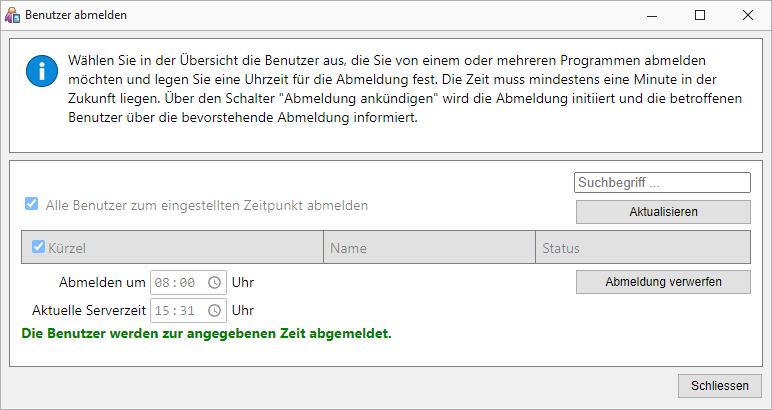Image resolution: width=772 pixels, height=410 pixels.
Task: Open clock picker for Abmelden um time
Action: (215, 283)
